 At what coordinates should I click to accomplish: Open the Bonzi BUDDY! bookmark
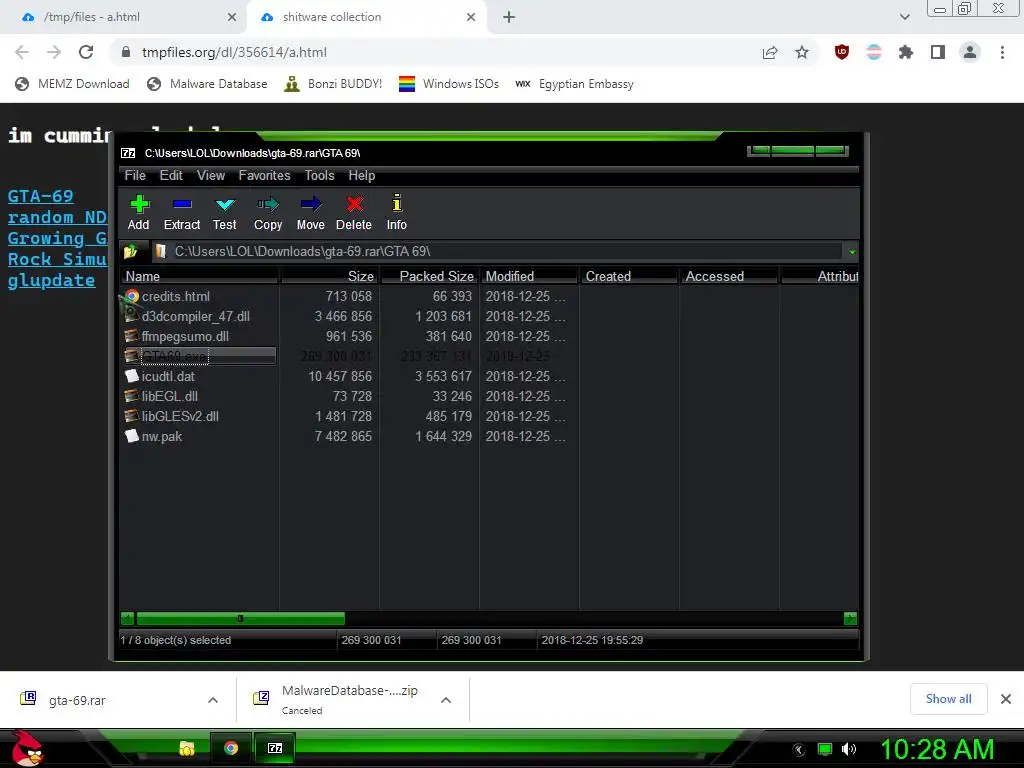point(333,84)
